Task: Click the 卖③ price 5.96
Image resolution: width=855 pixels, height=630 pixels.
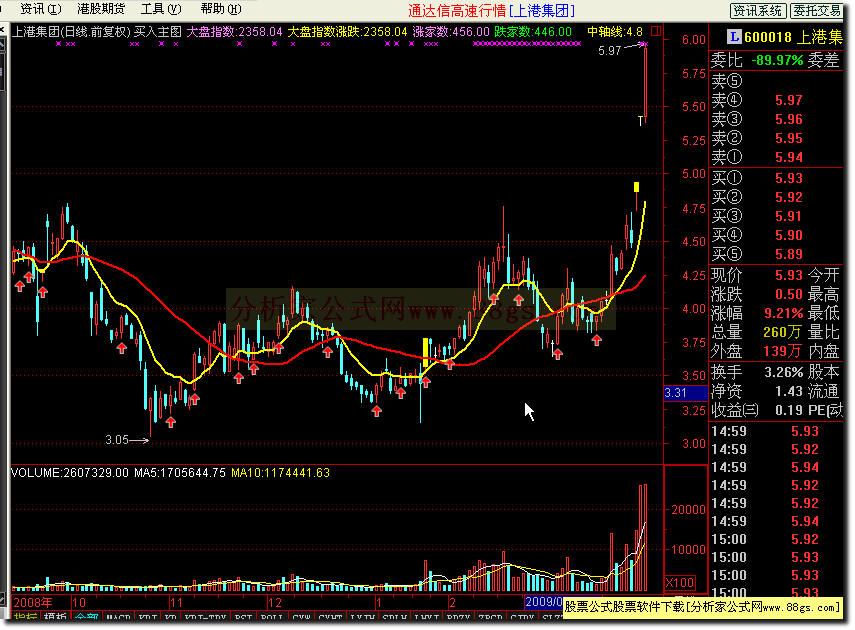Action: (x=788, y=119)
